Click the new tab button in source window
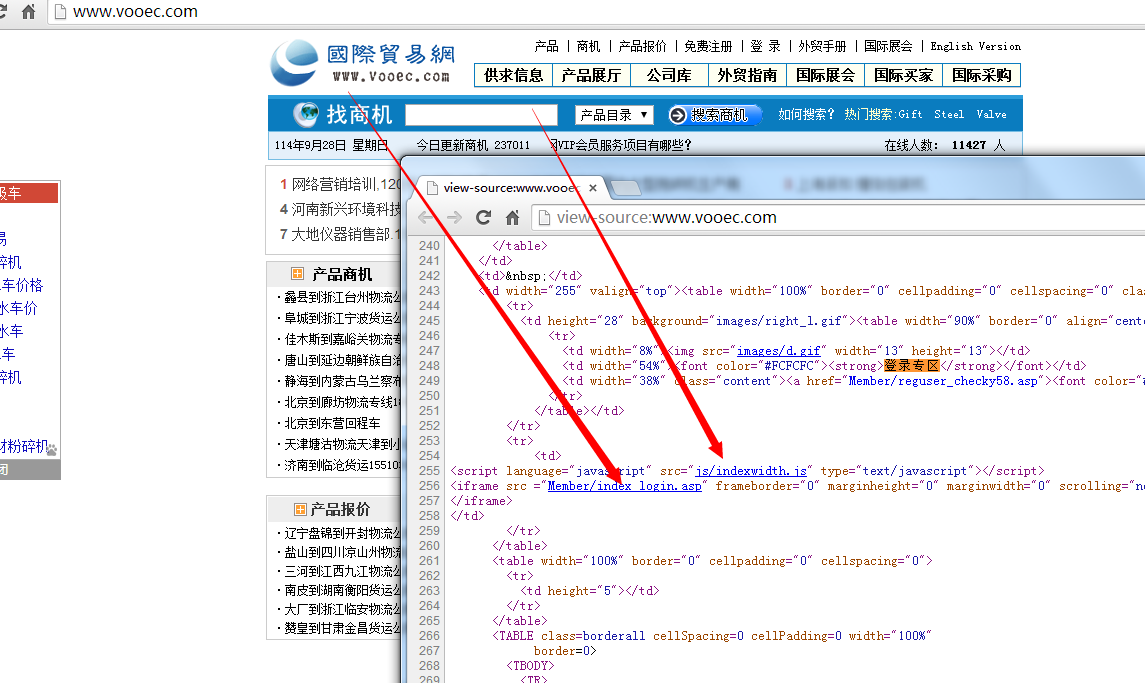1145x683 pixels. click(624, 187)
